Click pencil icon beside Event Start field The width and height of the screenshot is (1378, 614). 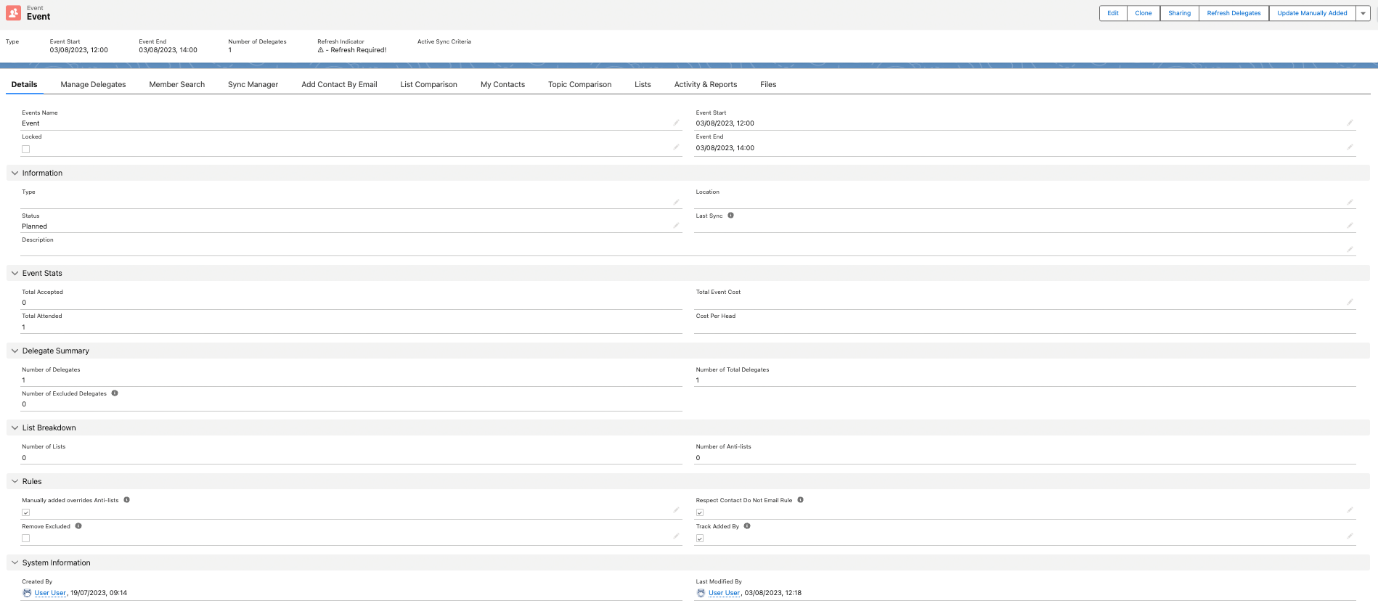[1350, 123]
